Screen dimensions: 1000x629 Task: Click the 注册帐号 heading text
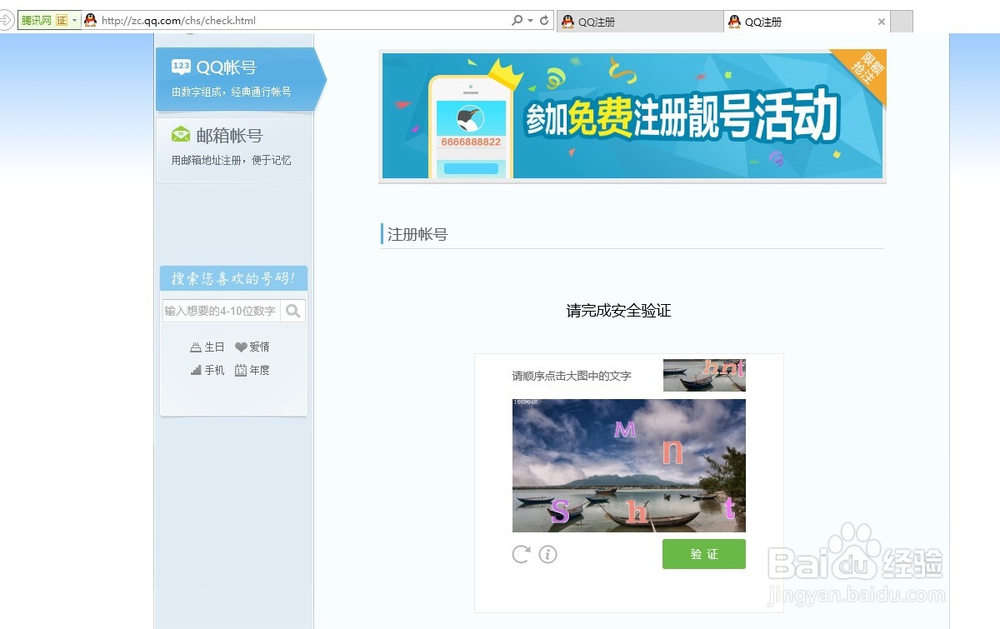(x=417, y=235)
